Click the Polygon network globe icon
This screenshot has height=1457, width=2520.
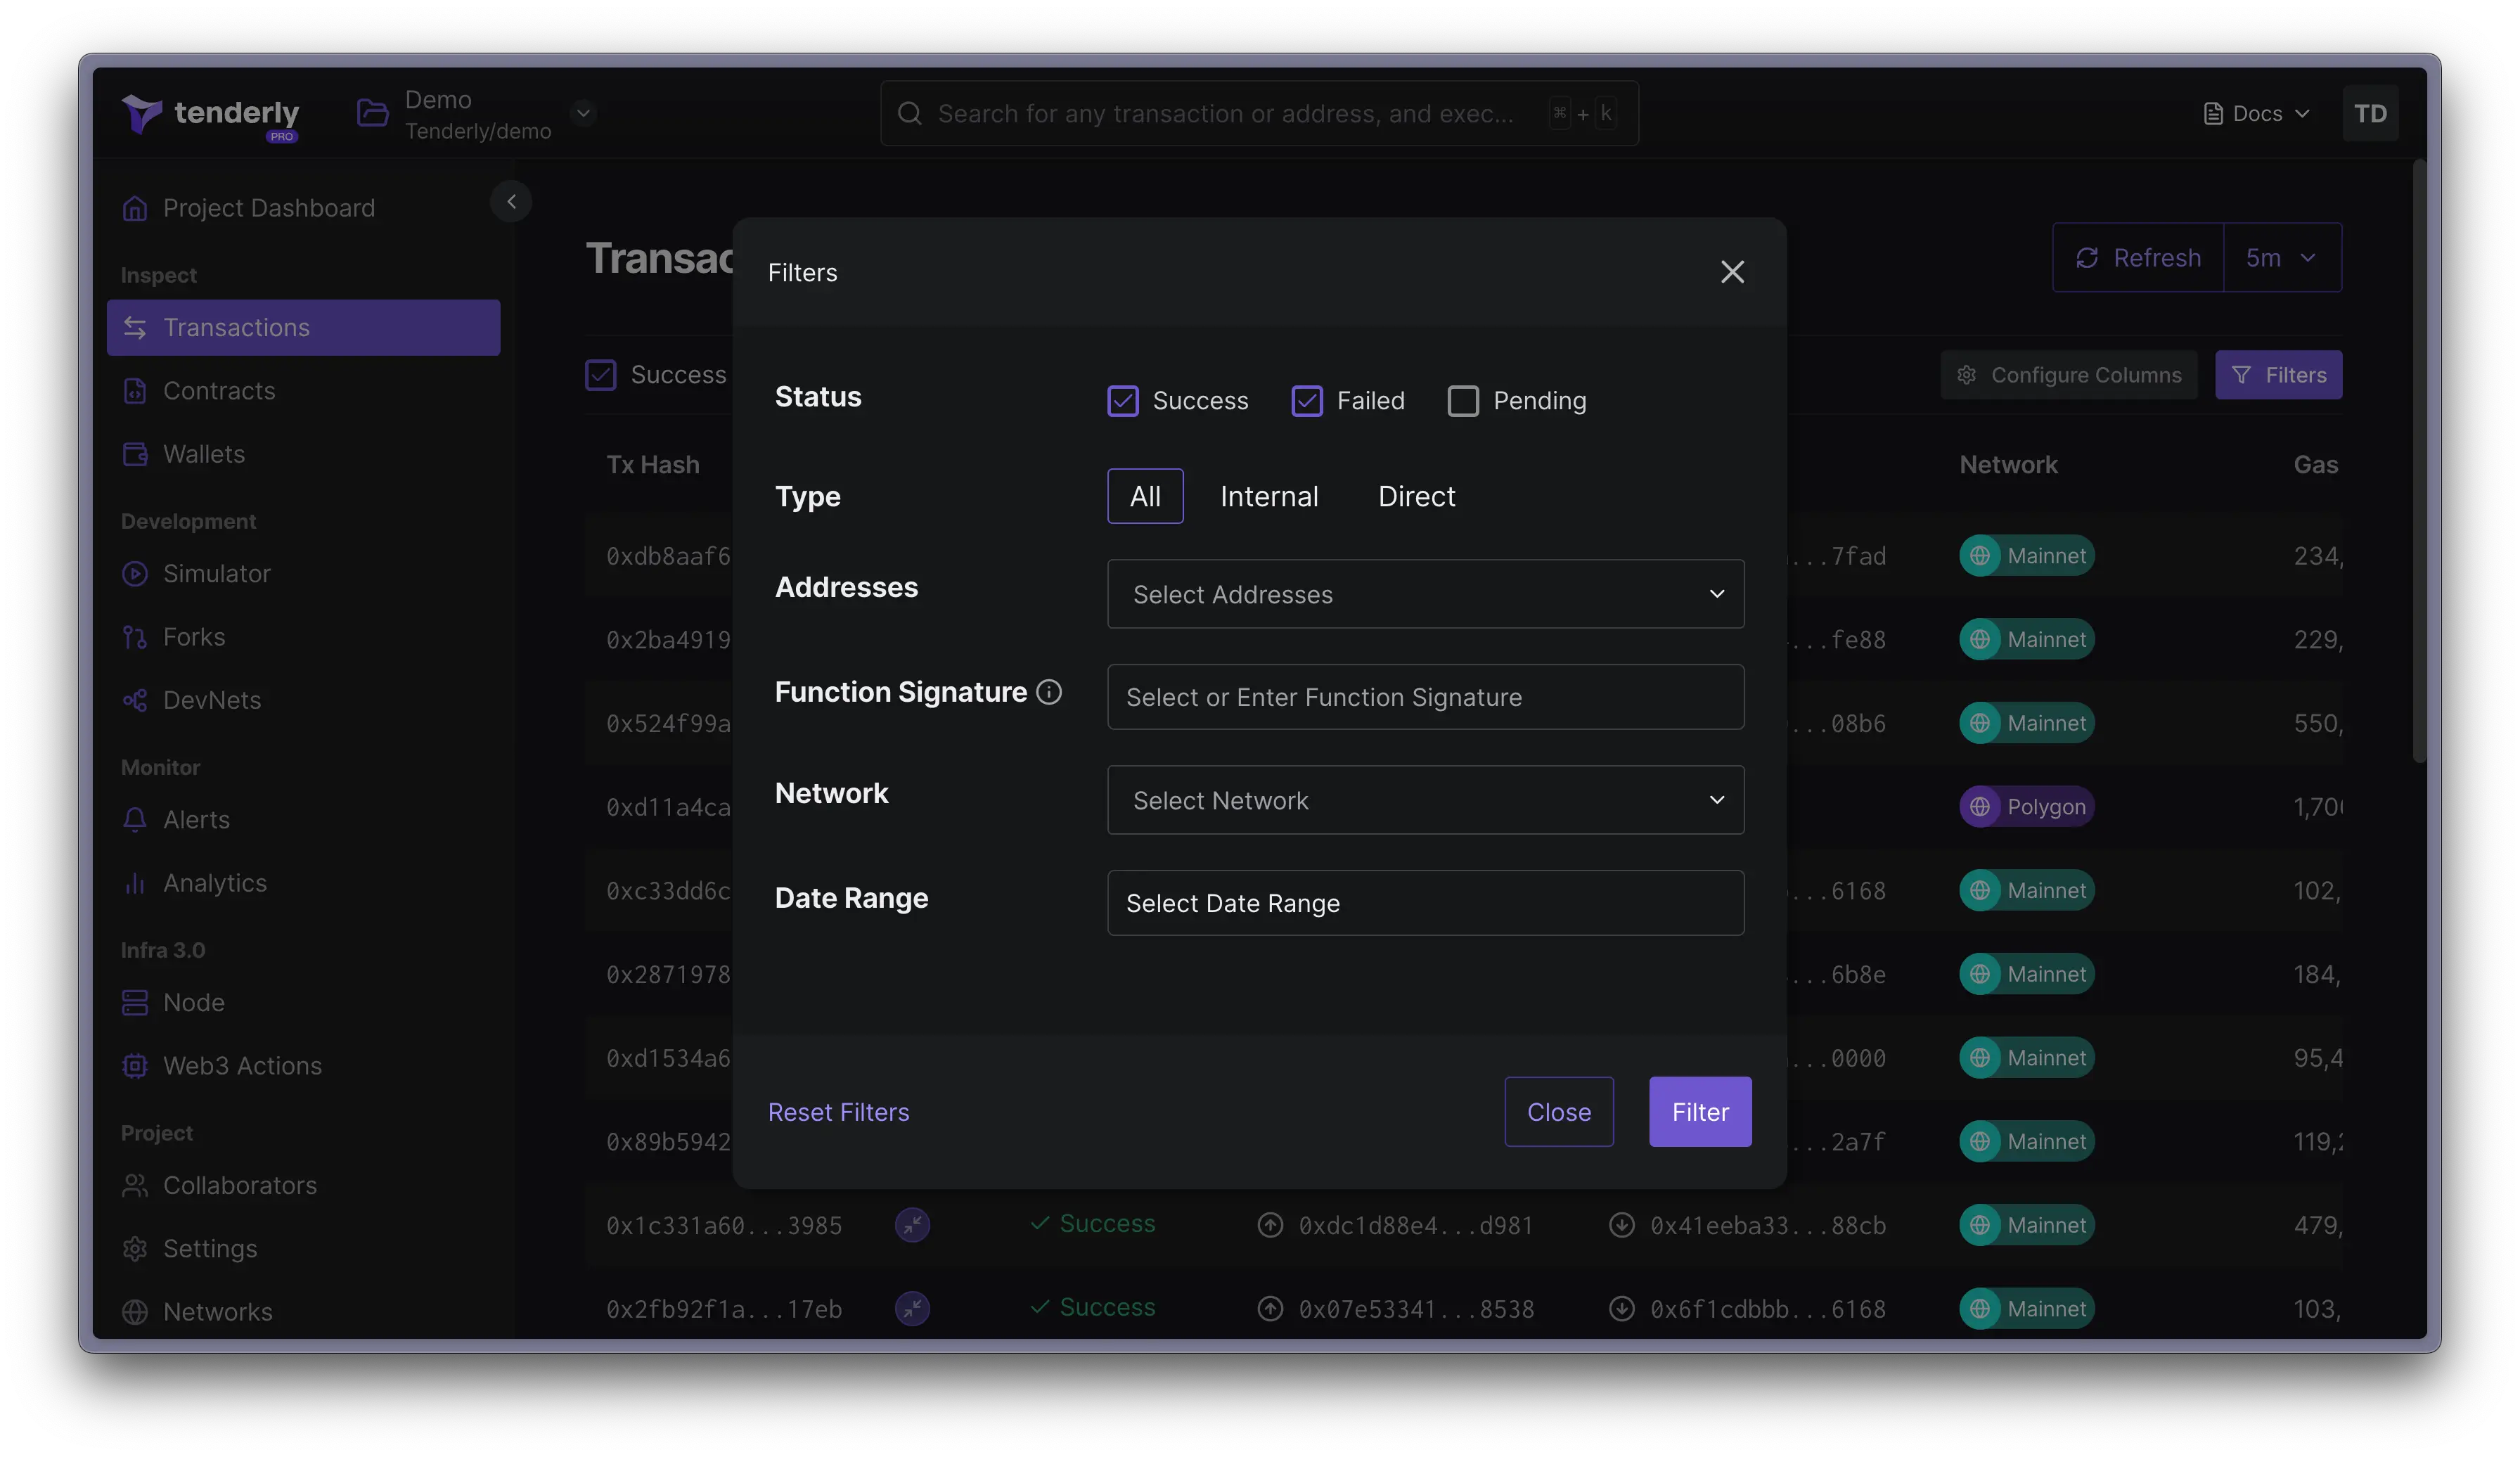point(1980,807)
